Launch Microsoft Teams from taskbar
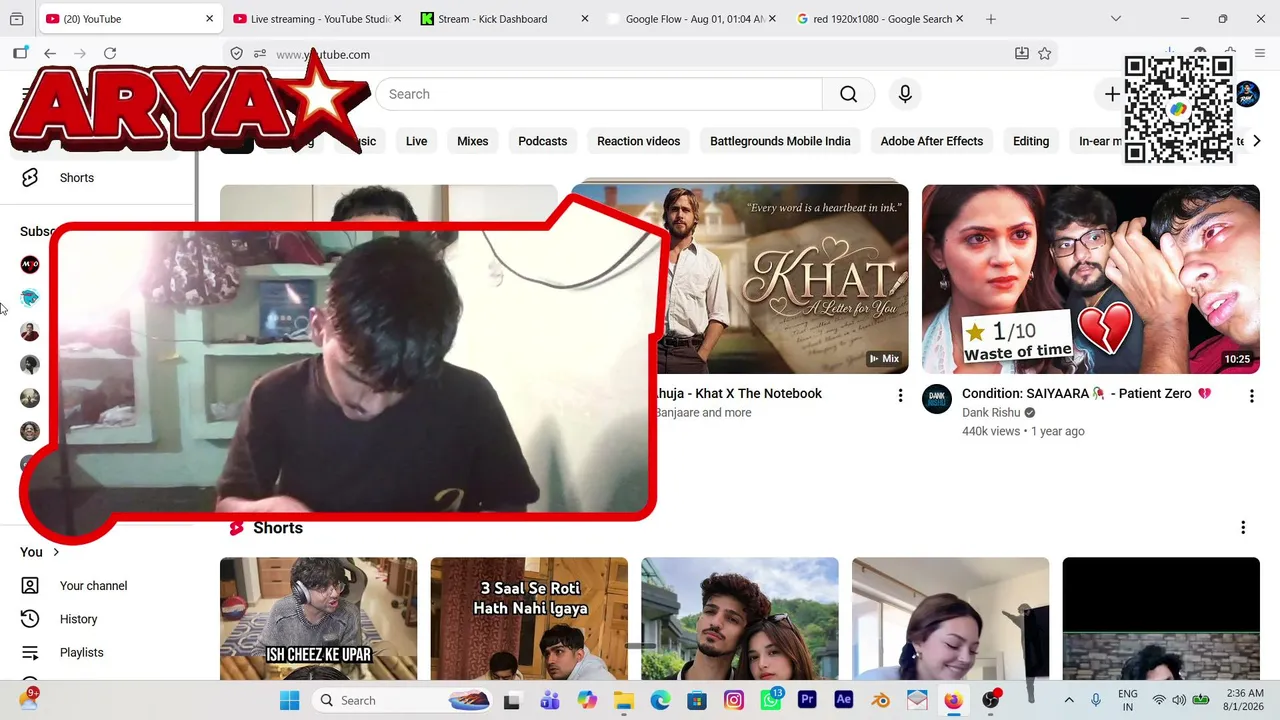1280x720 pixels. point(549,700)
